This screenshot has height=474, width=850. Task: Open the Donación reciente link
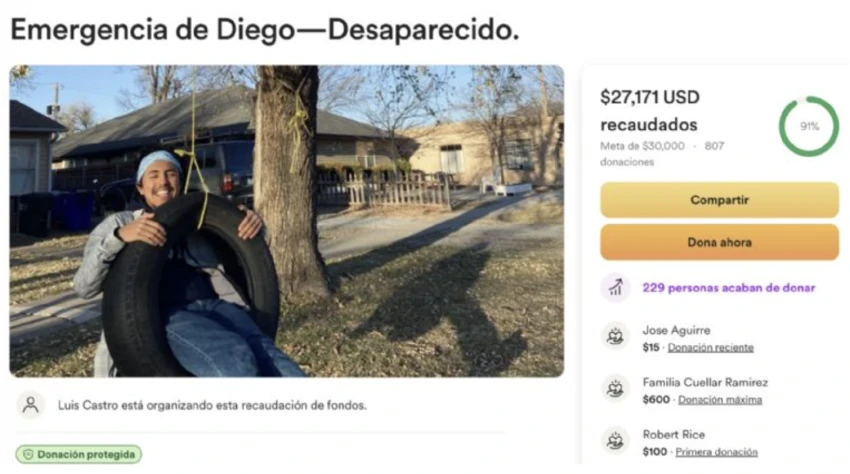click(710, 348)
